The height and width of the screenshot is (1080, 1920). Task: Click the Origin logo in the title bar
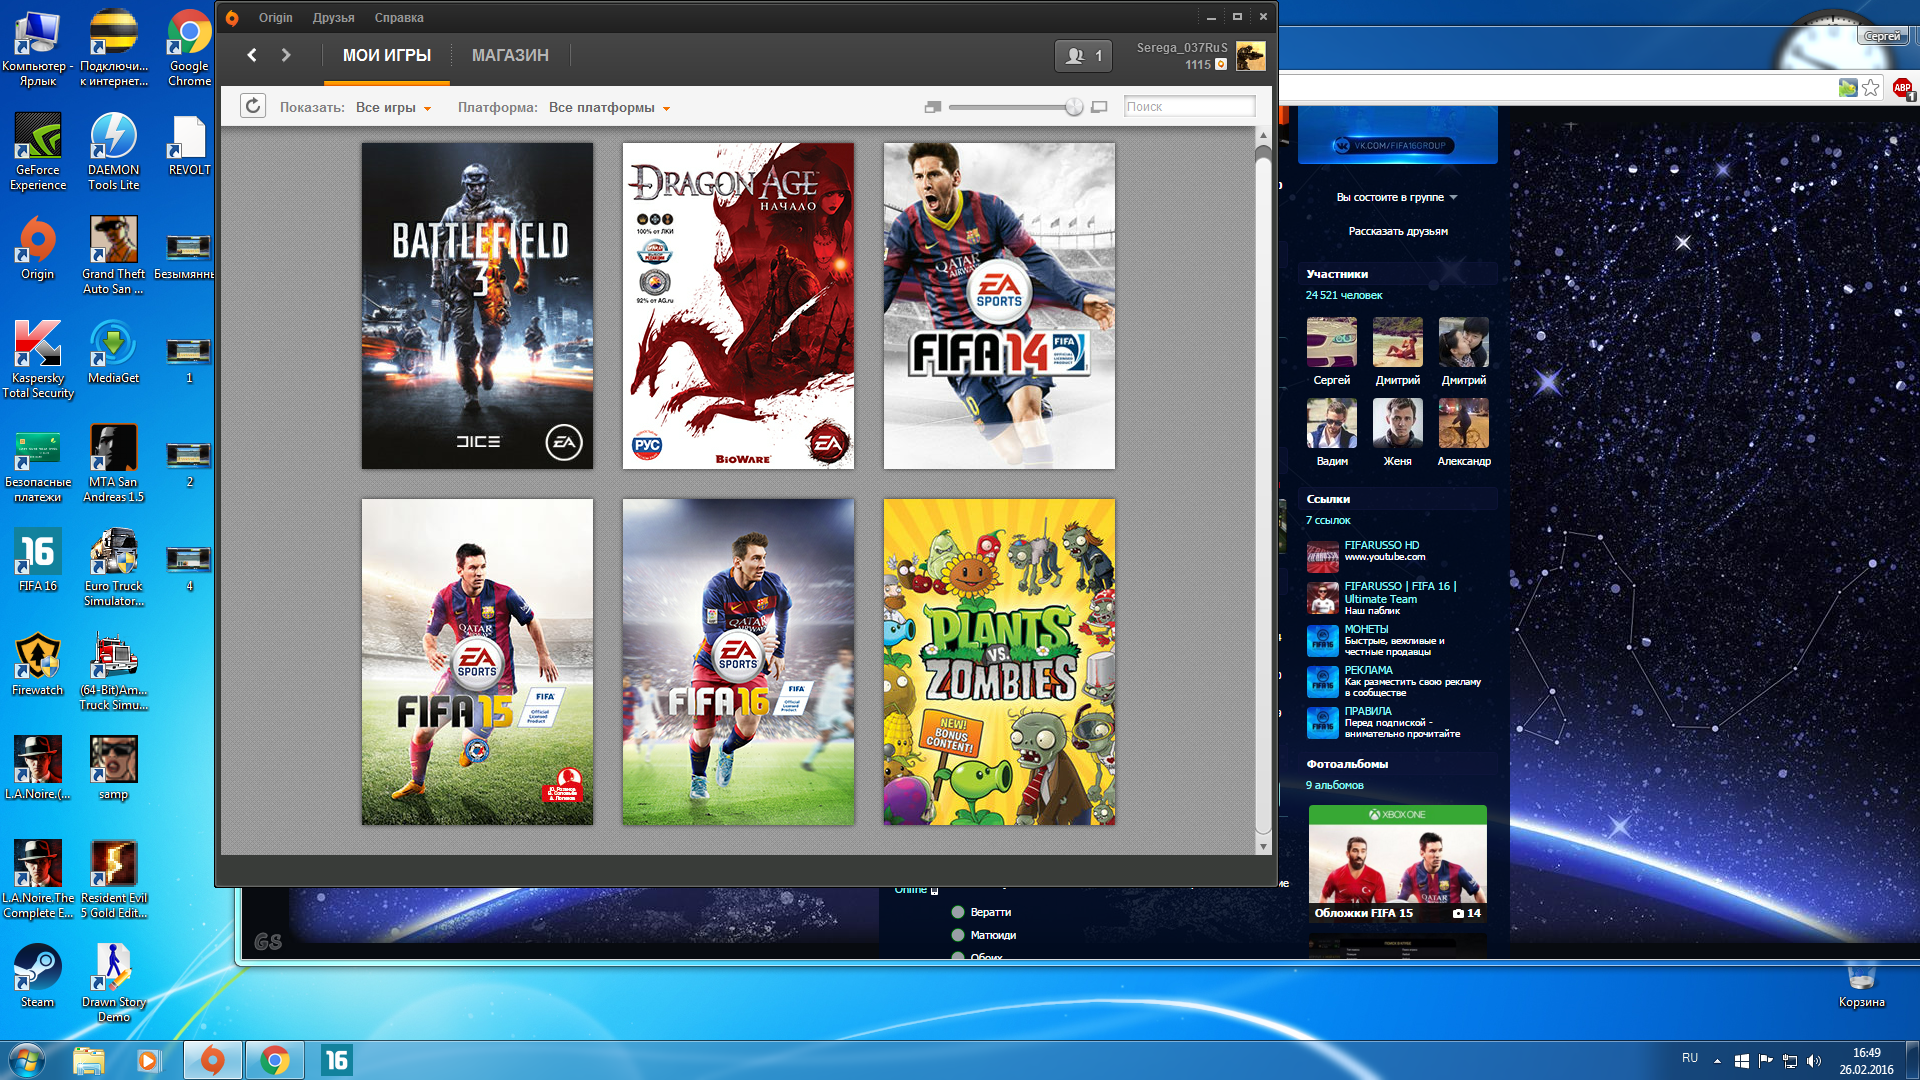(232, 17)
